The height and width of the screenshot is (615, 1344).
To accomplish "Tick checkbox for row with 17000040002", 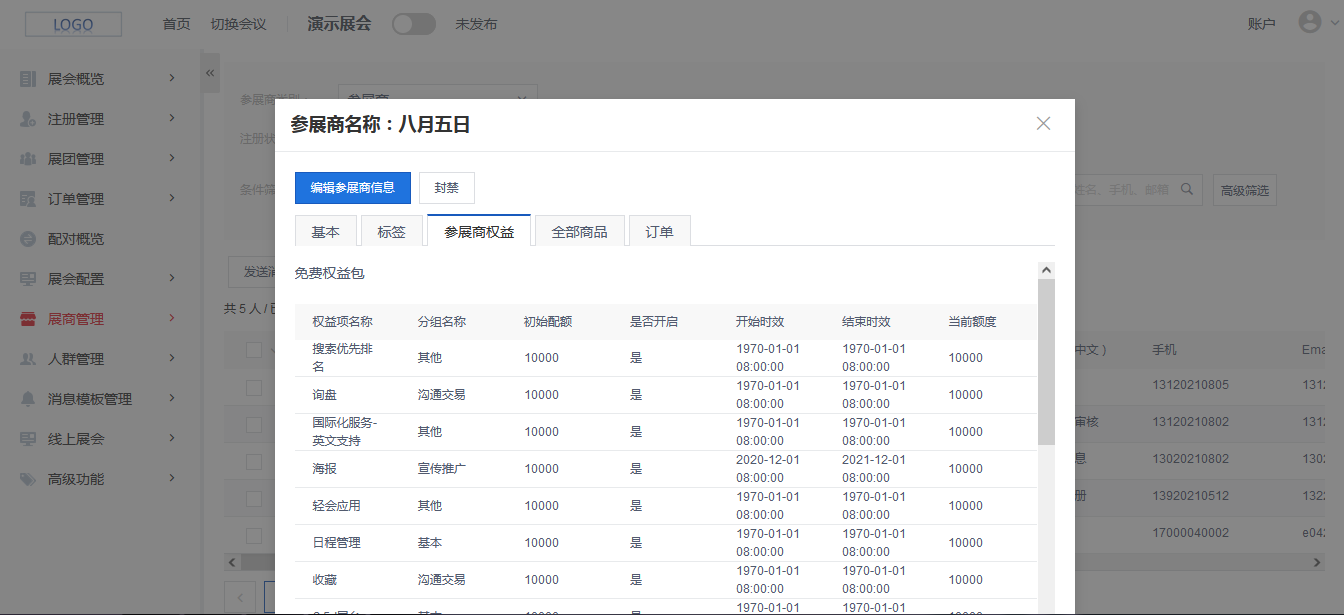I will coord(254,535).
